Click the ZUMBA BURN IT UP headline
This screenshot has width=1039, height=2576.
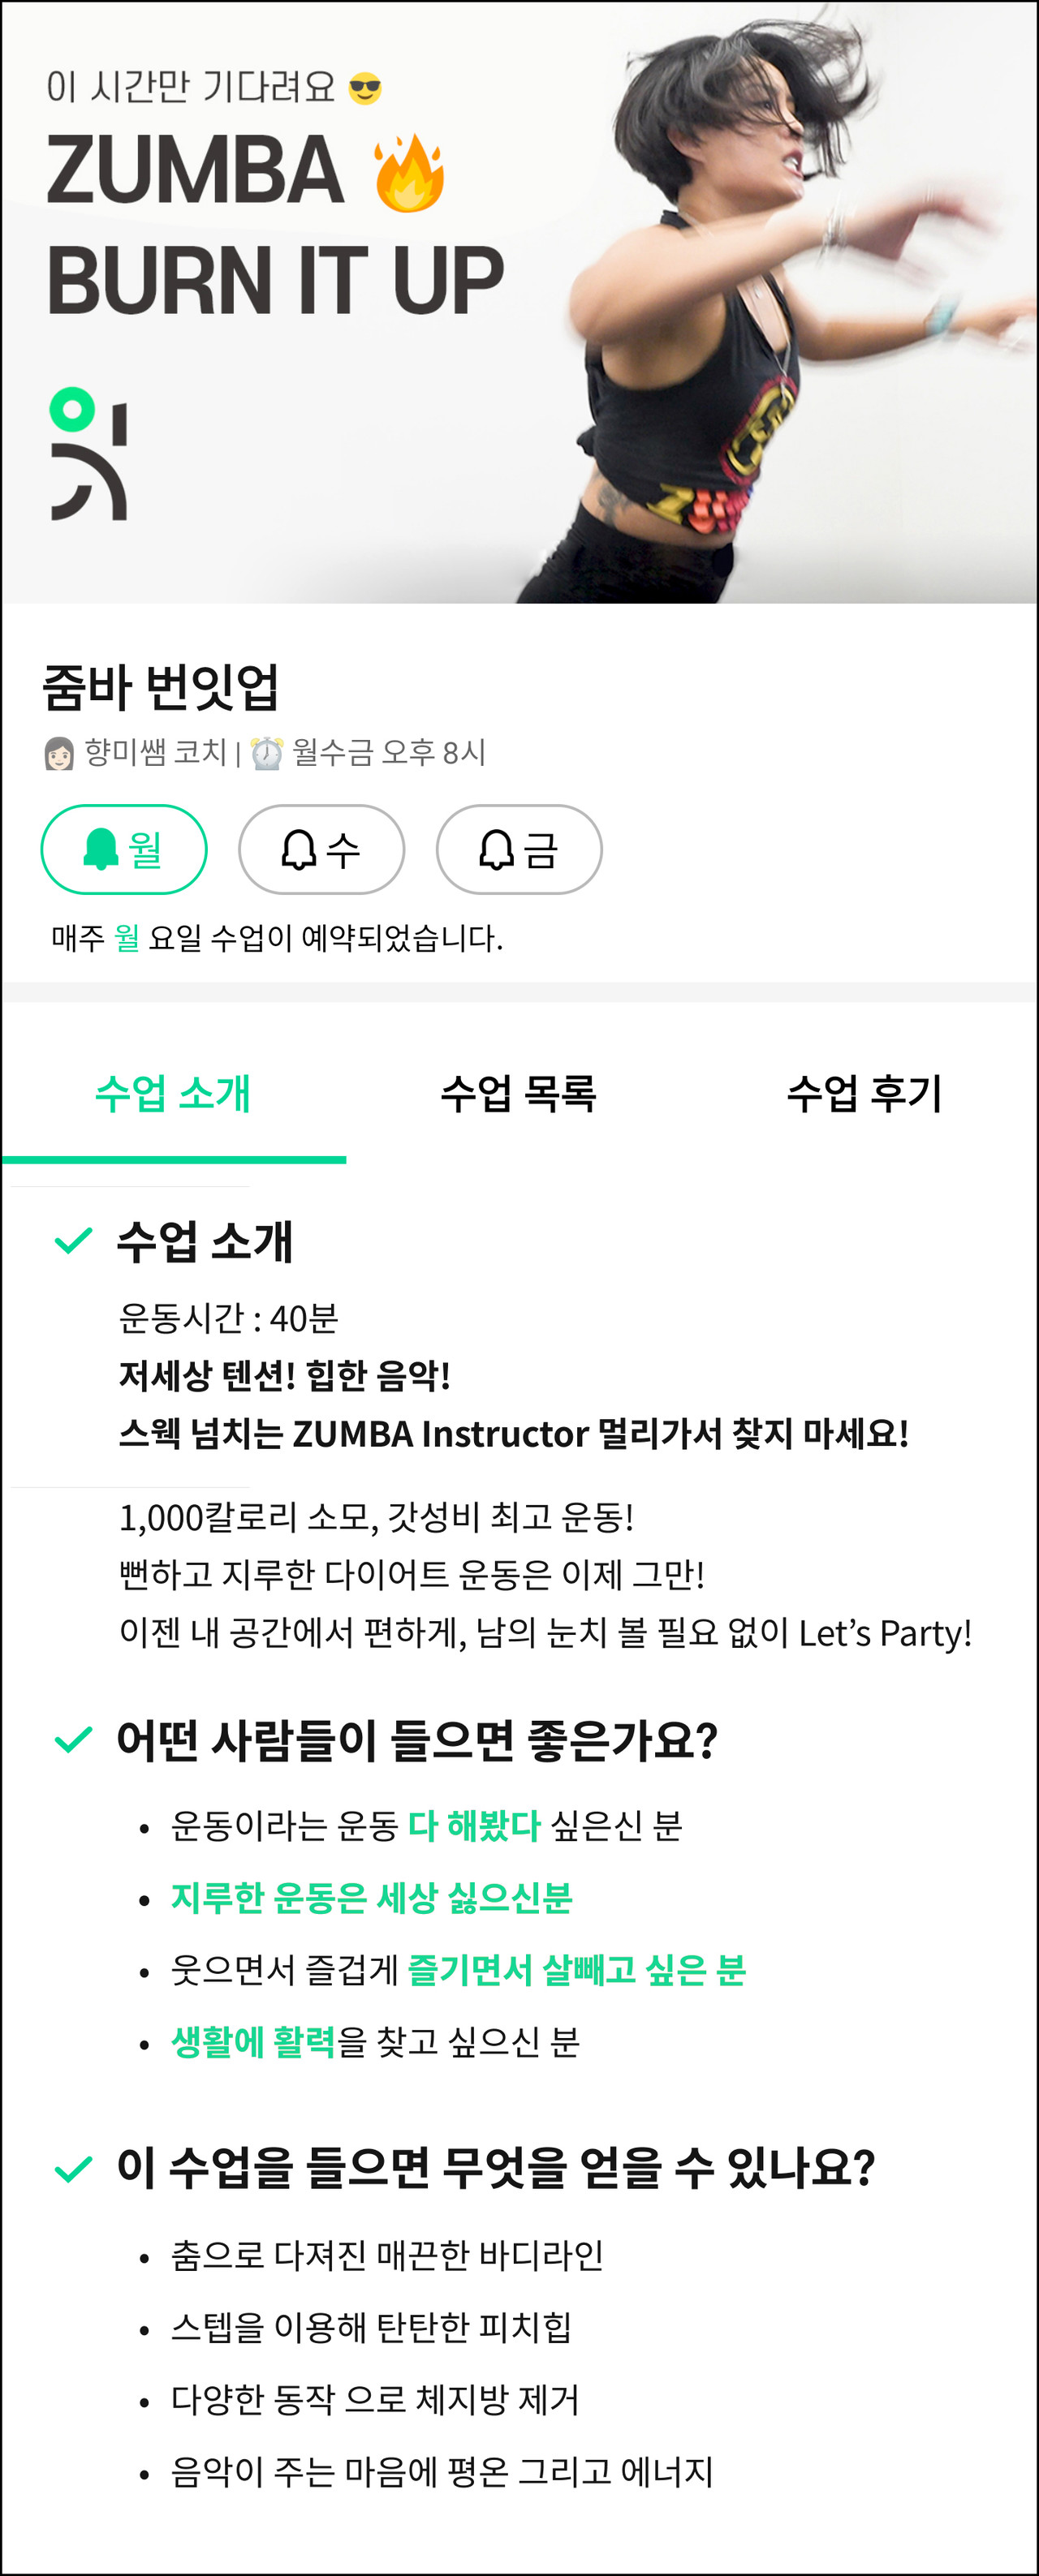tap(275, 225)
